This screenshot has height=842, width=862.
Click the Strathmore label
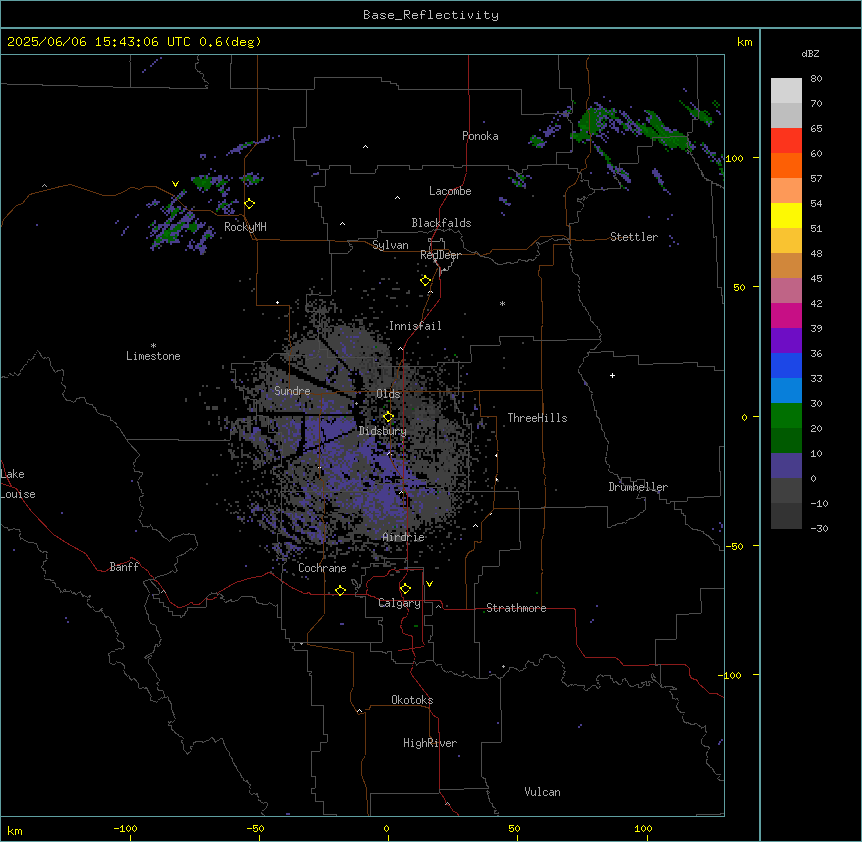[516, 608]
